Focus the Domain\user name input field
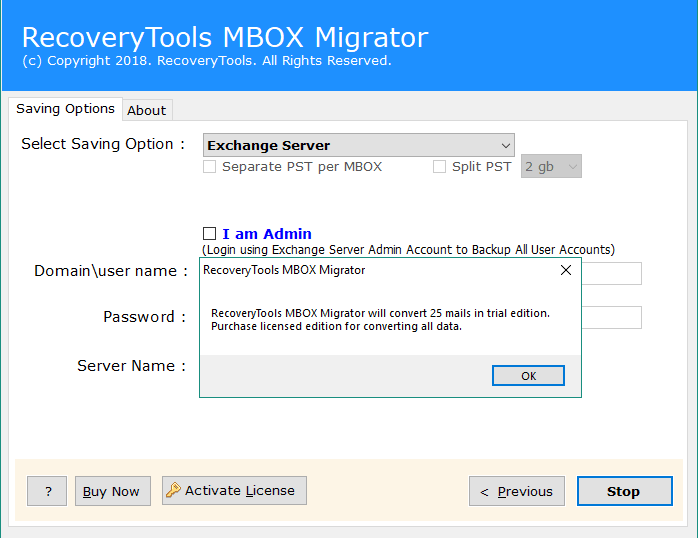This screenshot has height=538, width=698. [x=611, y=273]
